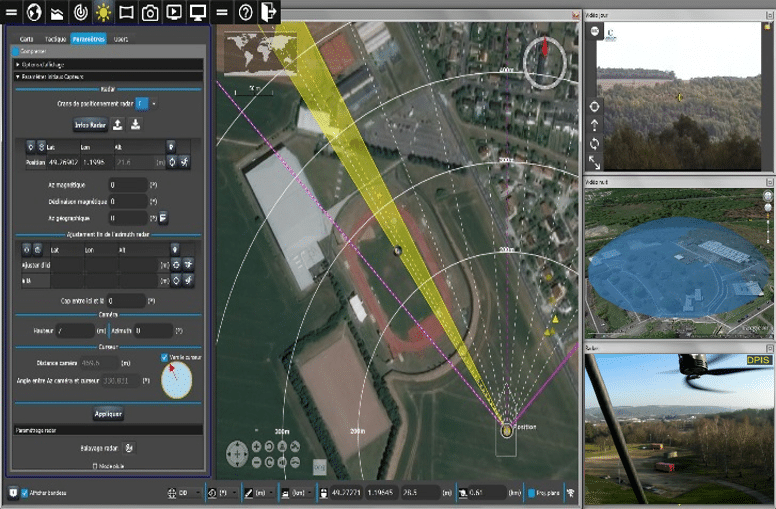Click the 'Infos Radar' button

tap(90, 125)
